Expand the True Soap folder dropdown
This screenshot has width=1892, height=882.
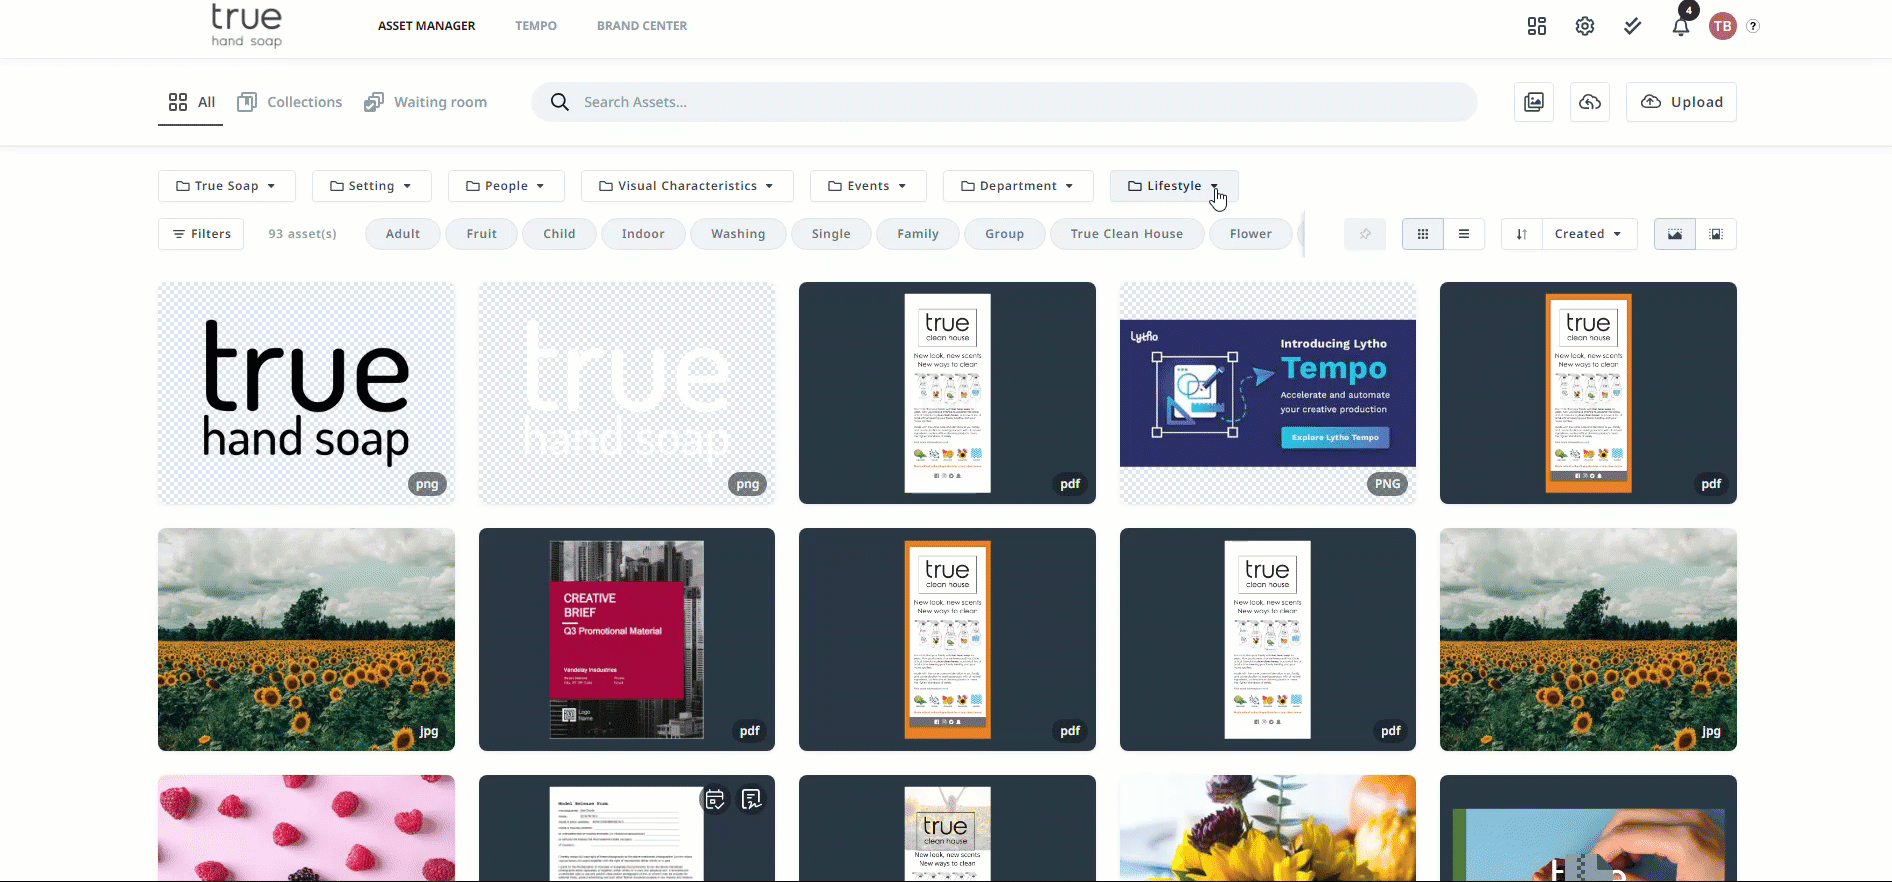226,186
